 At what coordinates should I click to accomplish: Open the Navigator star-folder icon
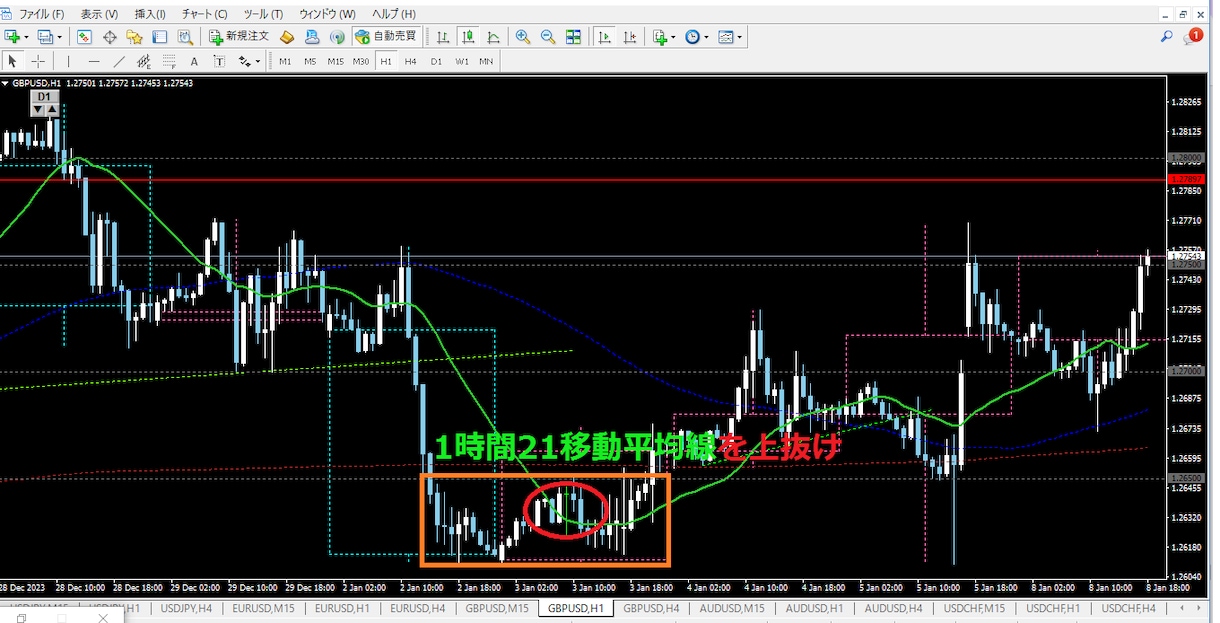(x=135, y=37)
